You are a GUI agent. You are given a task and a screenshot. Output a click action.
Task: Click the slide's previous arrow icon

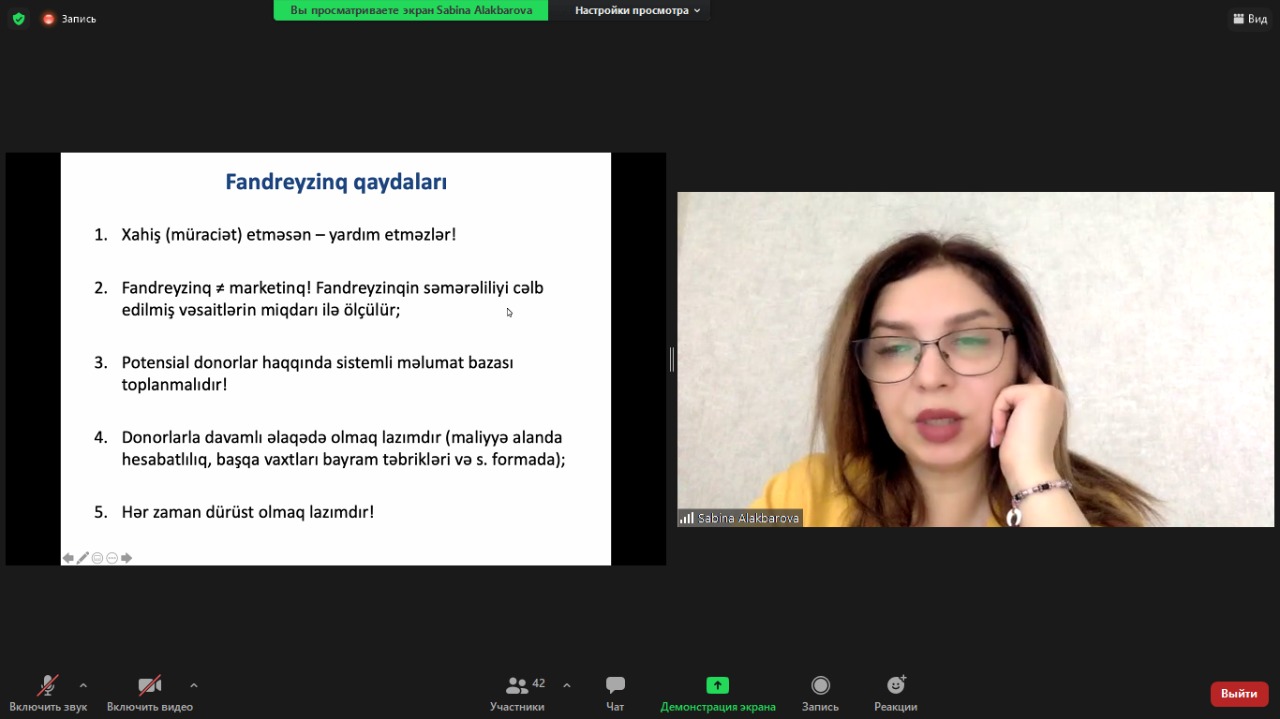coord(68,558)
